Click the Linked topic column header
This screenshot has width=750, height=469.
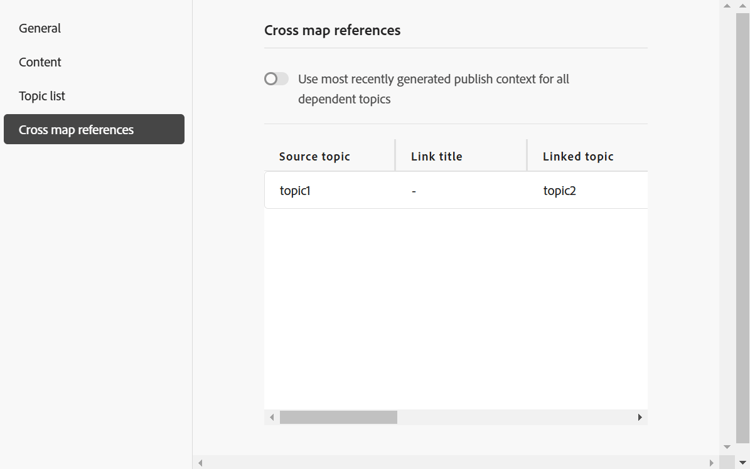tap(578, 156)
